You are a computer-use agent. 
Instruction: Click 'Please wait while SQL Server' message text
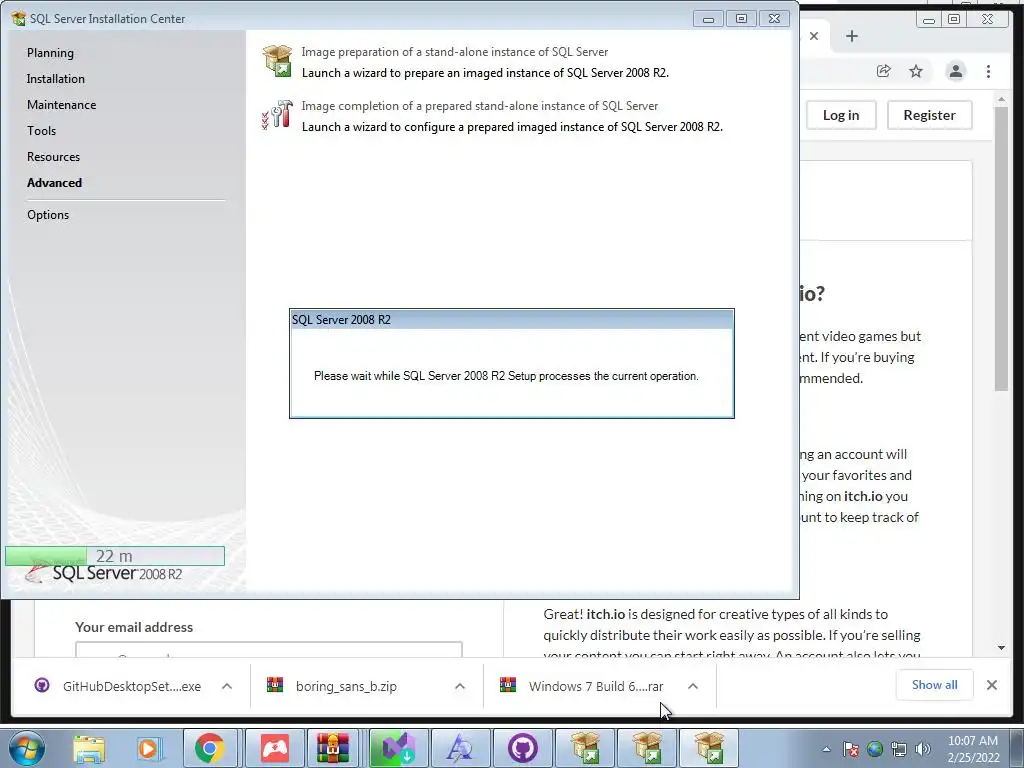tap(506, 376)
